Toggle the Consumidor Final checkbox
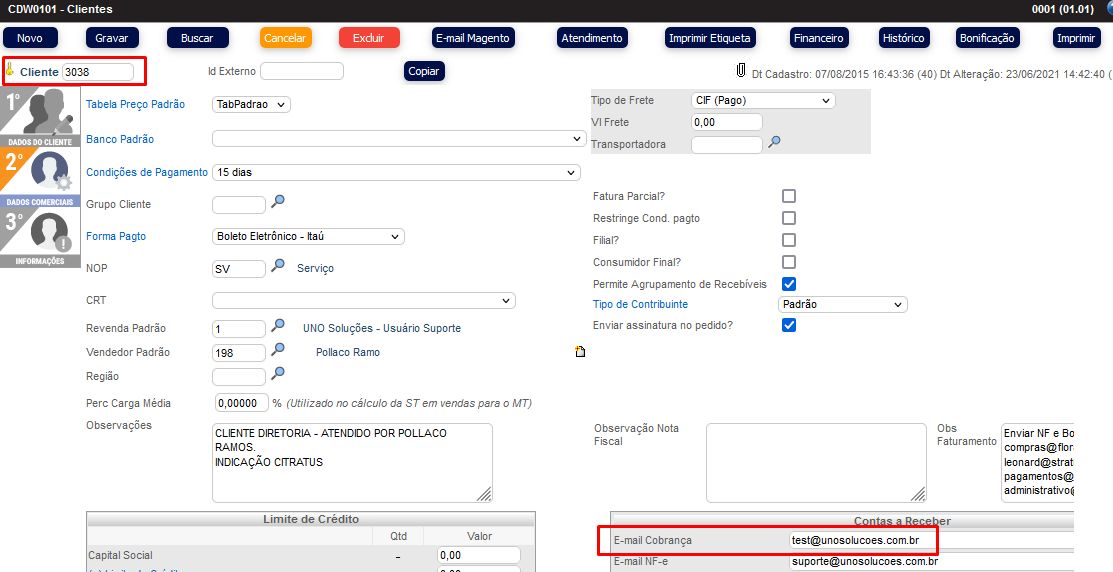1113x572 pixels. click(x=789, y=262)
